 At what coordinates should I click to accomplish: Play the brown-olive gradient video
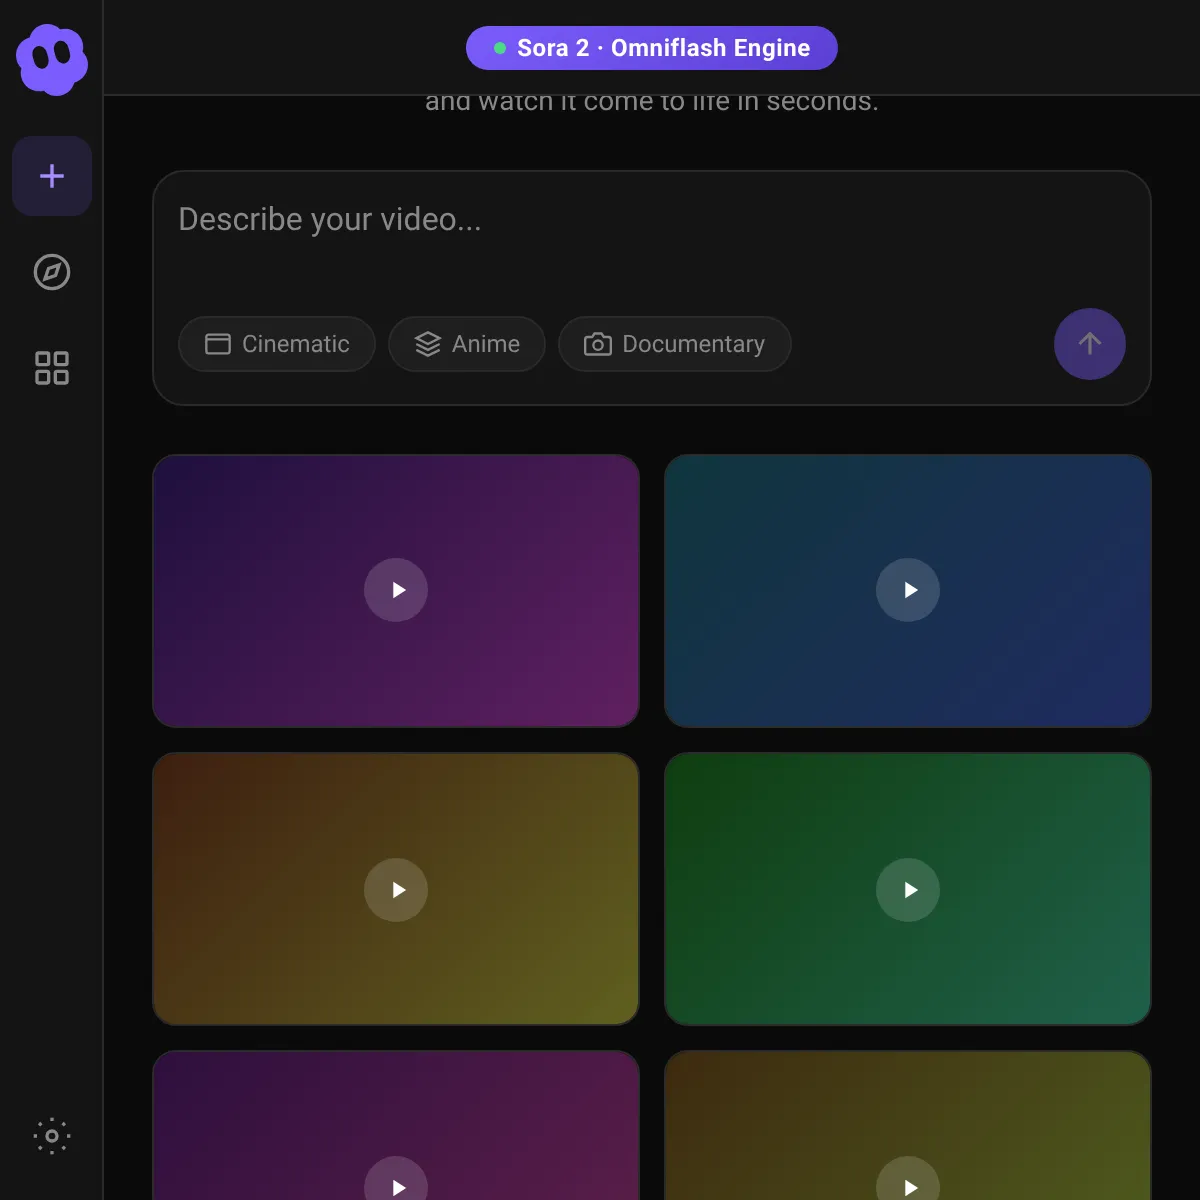tap(396, 890)
